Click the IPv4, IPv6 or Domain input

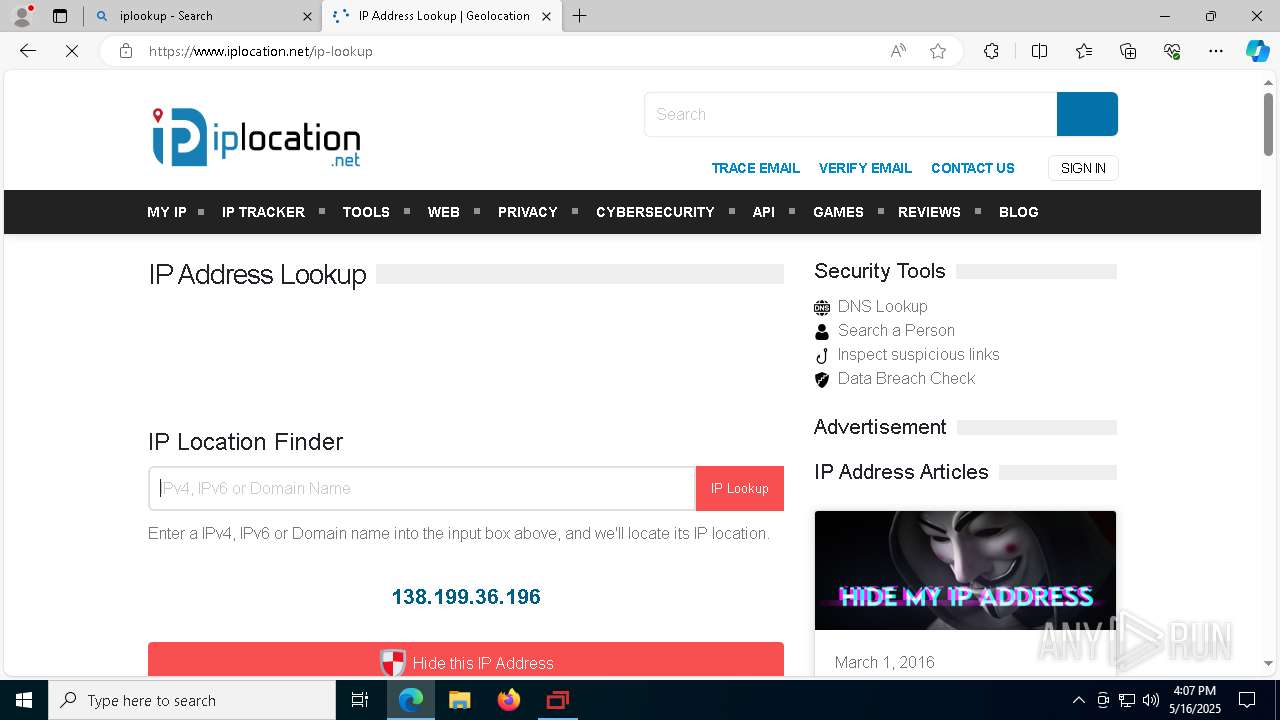click(422, 488)
